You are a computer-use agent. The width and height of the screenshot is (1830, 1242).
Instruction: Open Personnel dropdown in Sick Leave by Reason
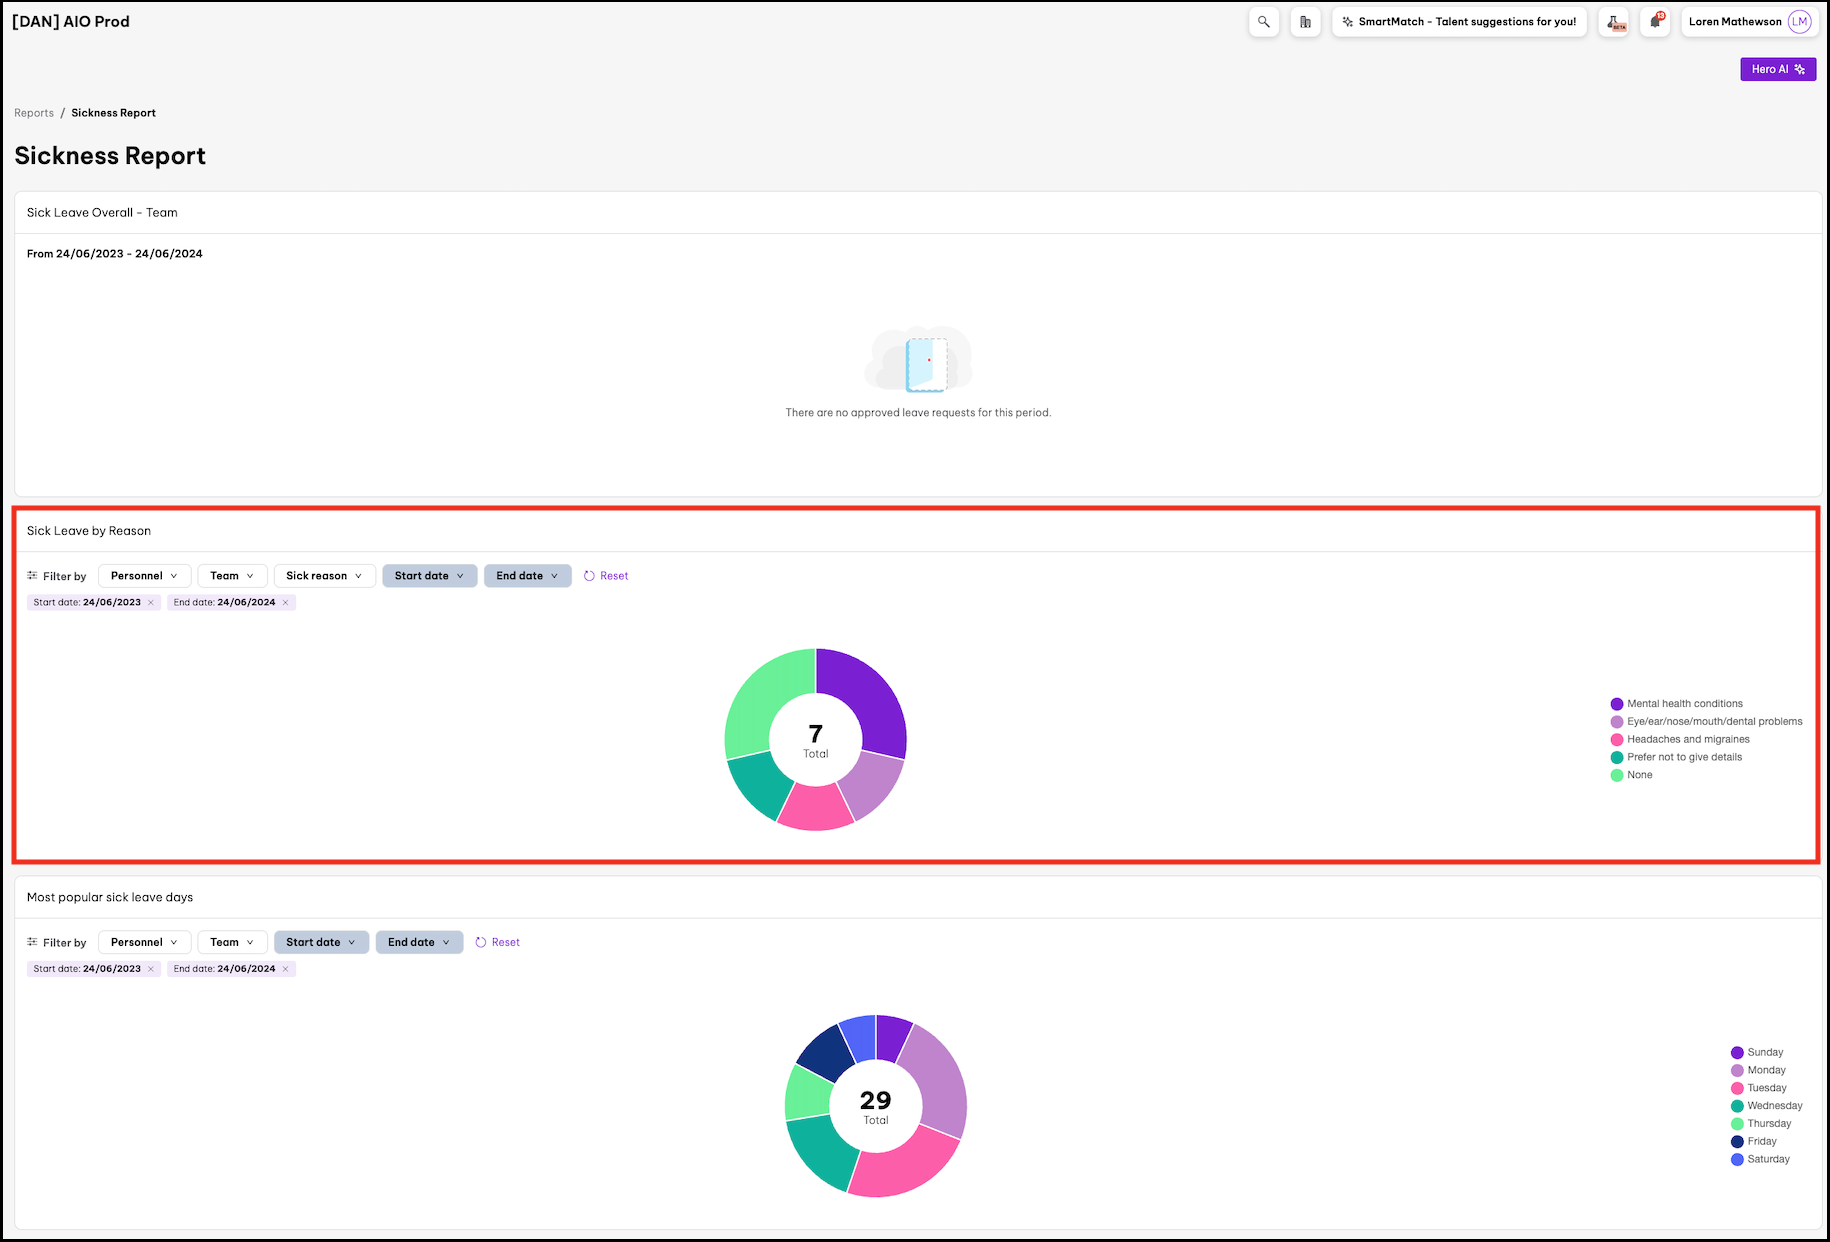tap(144, 576)
